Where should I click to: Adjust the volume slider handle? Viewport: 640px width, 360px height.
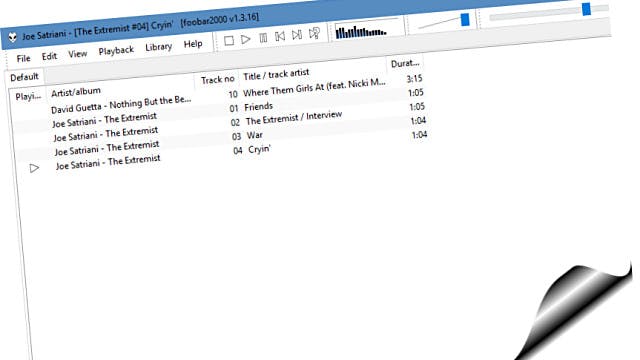465,20
